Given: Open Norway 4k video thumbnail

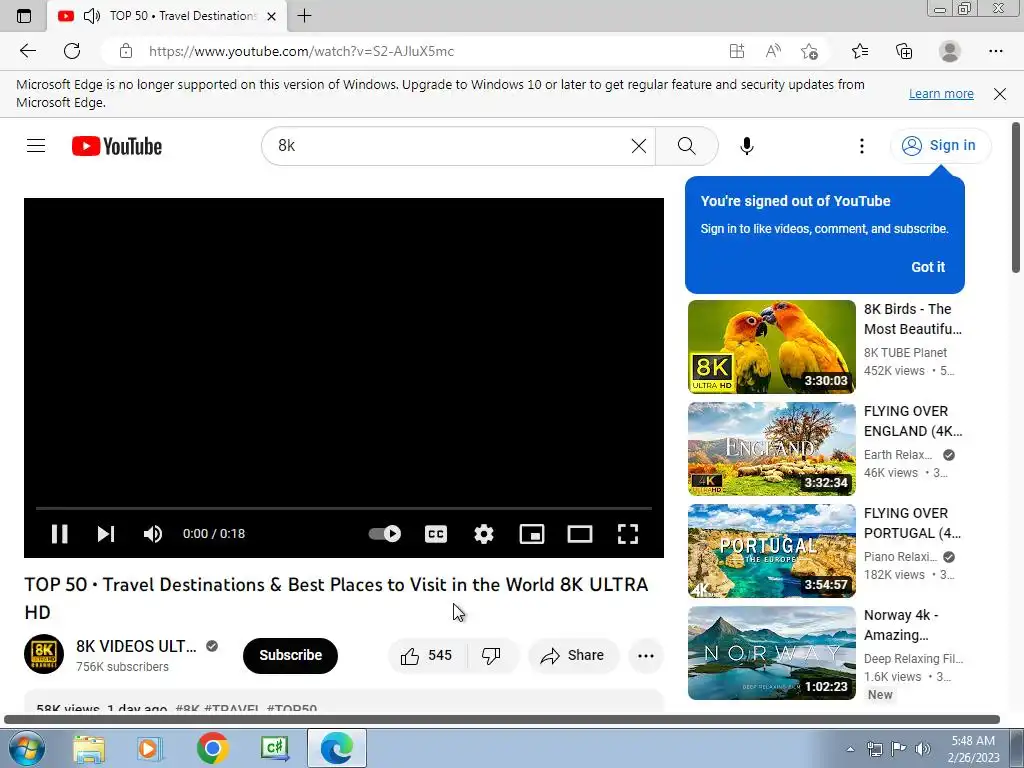Looking at the screenshot, I should 771,653.
